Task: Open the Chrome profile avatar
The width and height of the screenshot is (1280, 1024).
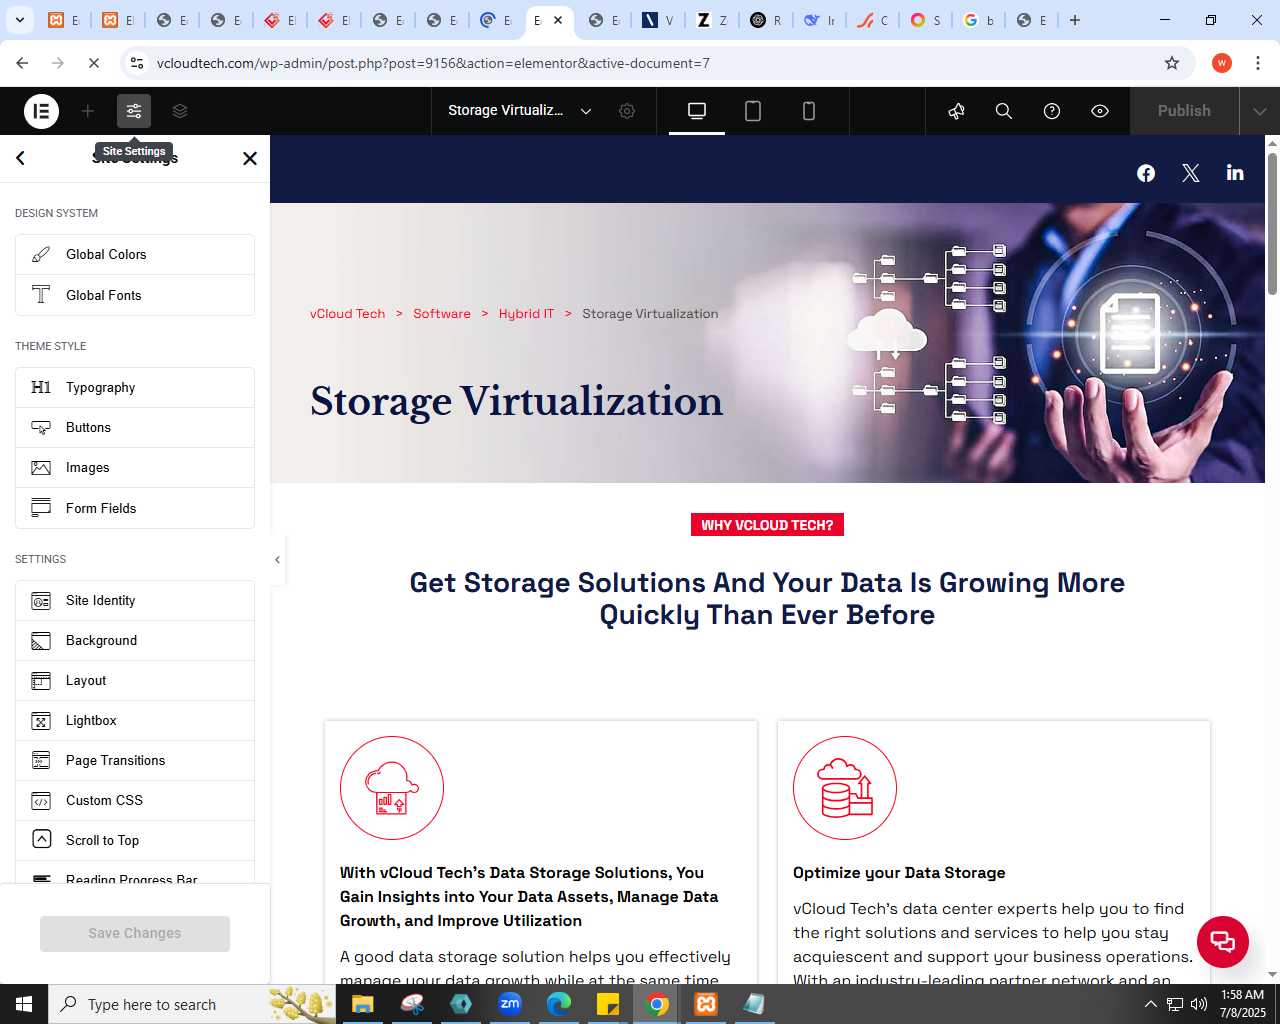Action: tap(1221, 63)
